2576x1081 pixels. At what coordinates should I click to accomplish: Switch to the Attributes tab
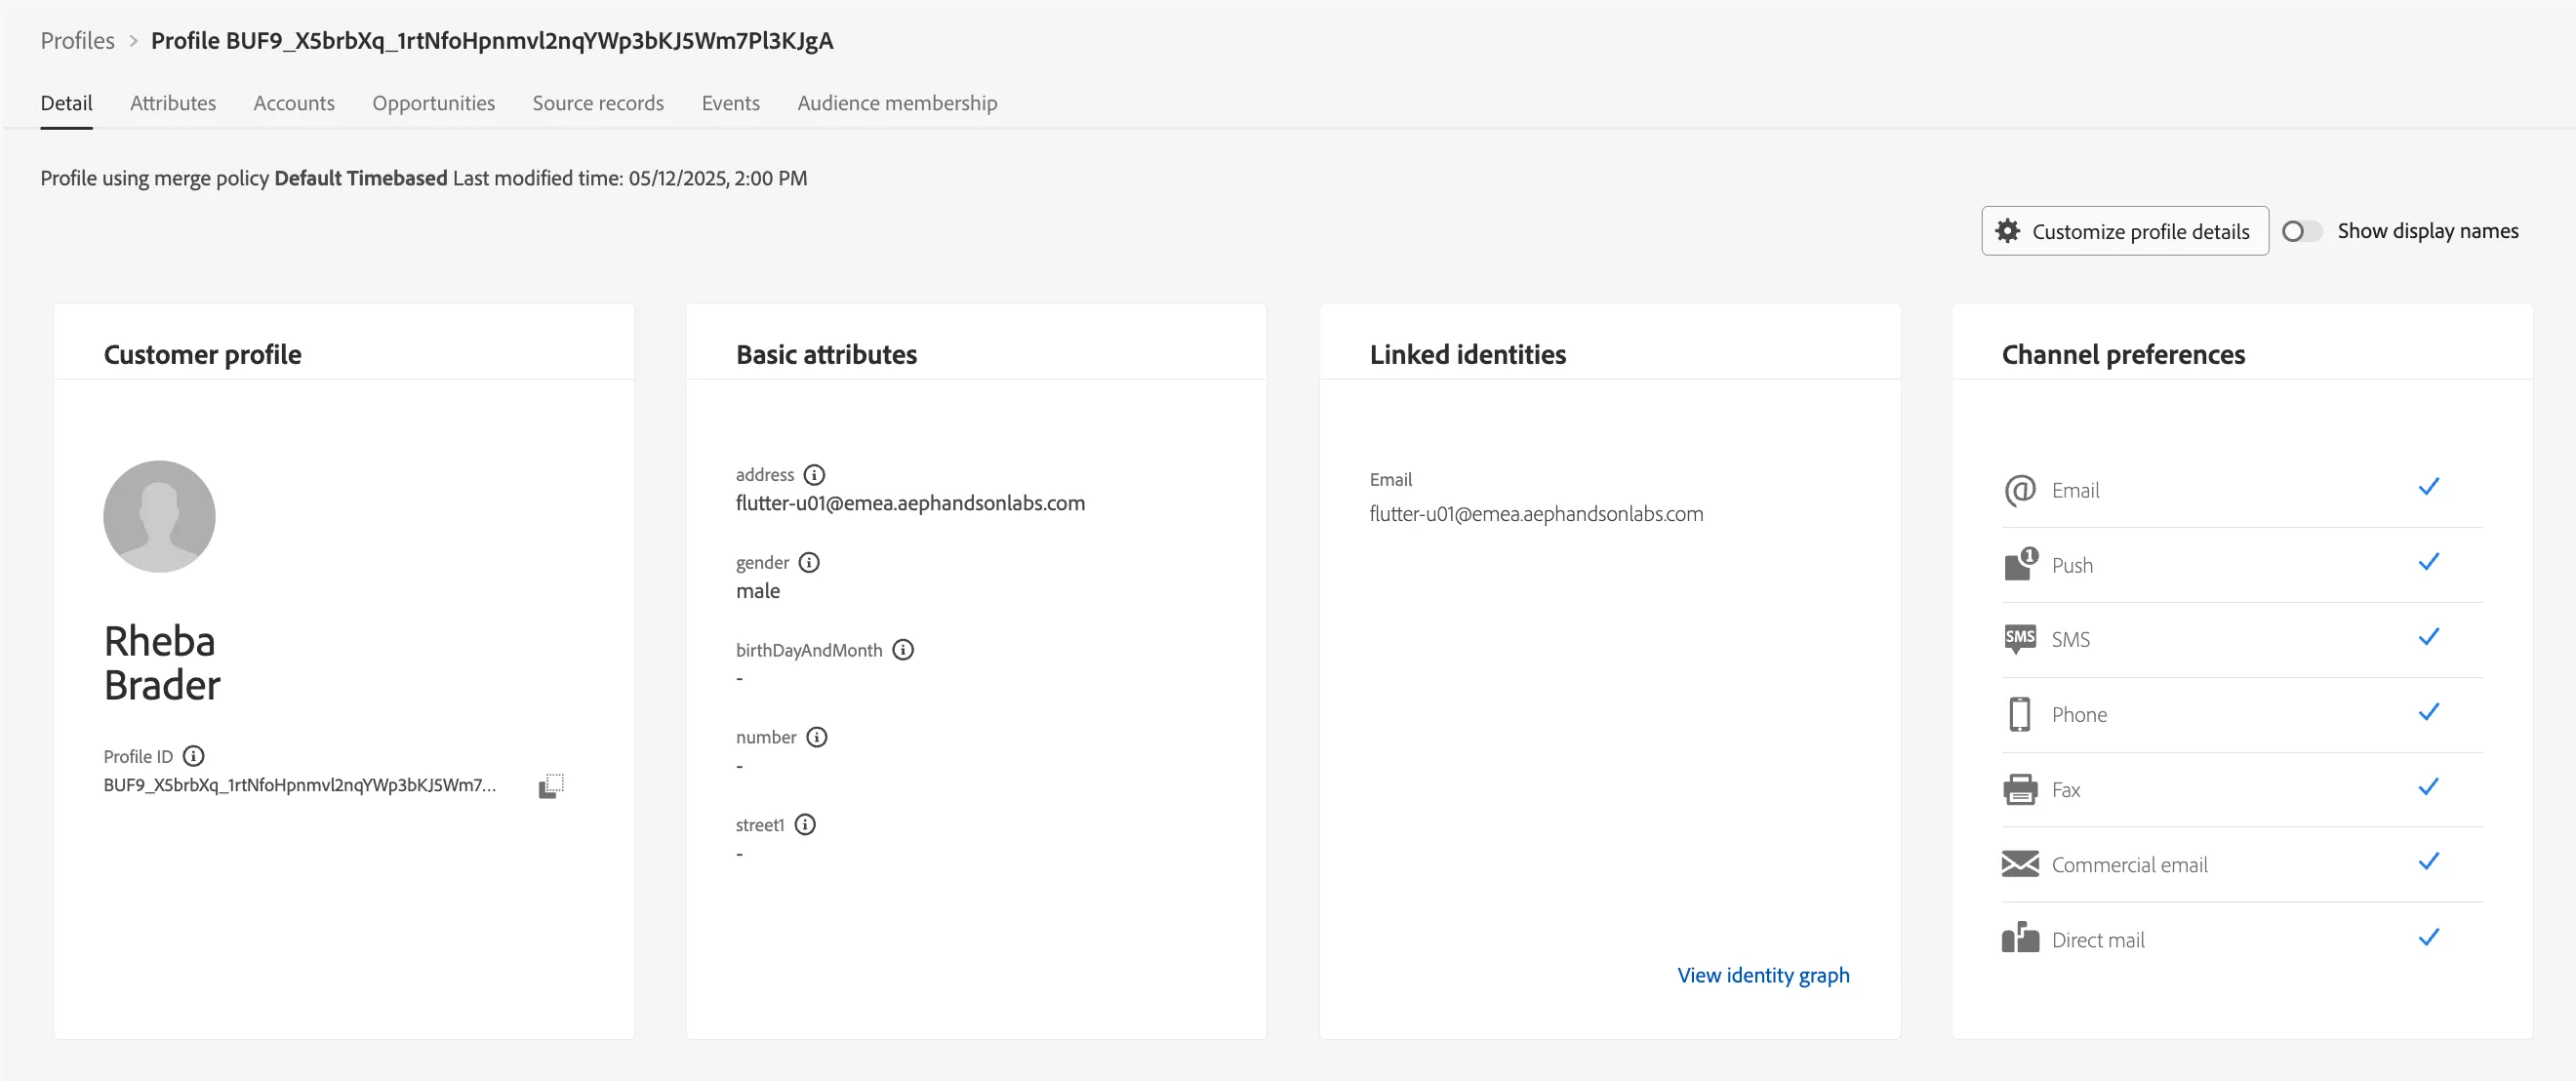pos(173,103)
